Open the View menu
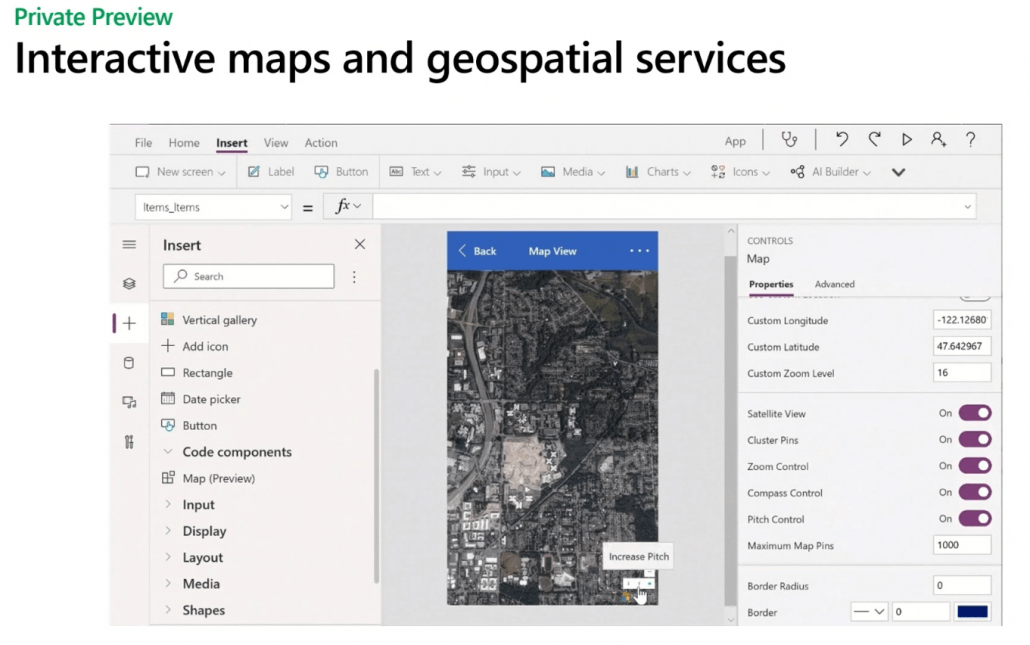This screenshot has width=1030, height=645. [276, 143]
